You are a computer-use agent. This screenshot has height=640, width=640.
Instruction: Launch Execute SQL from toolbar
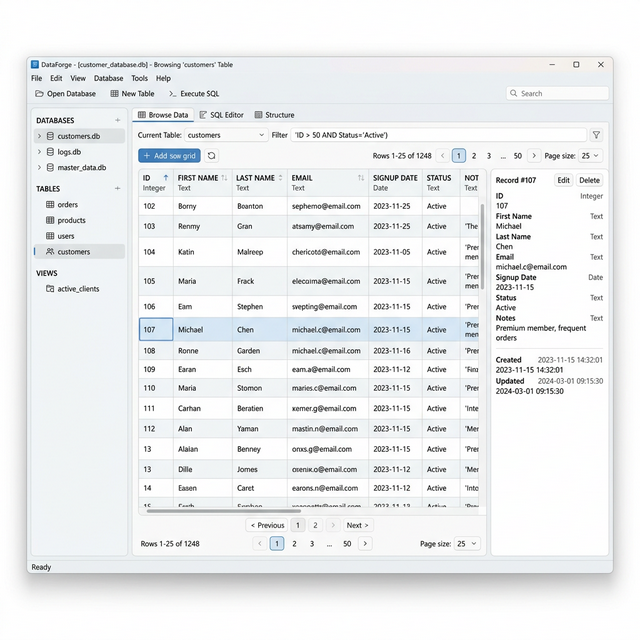tap(194, 93)
